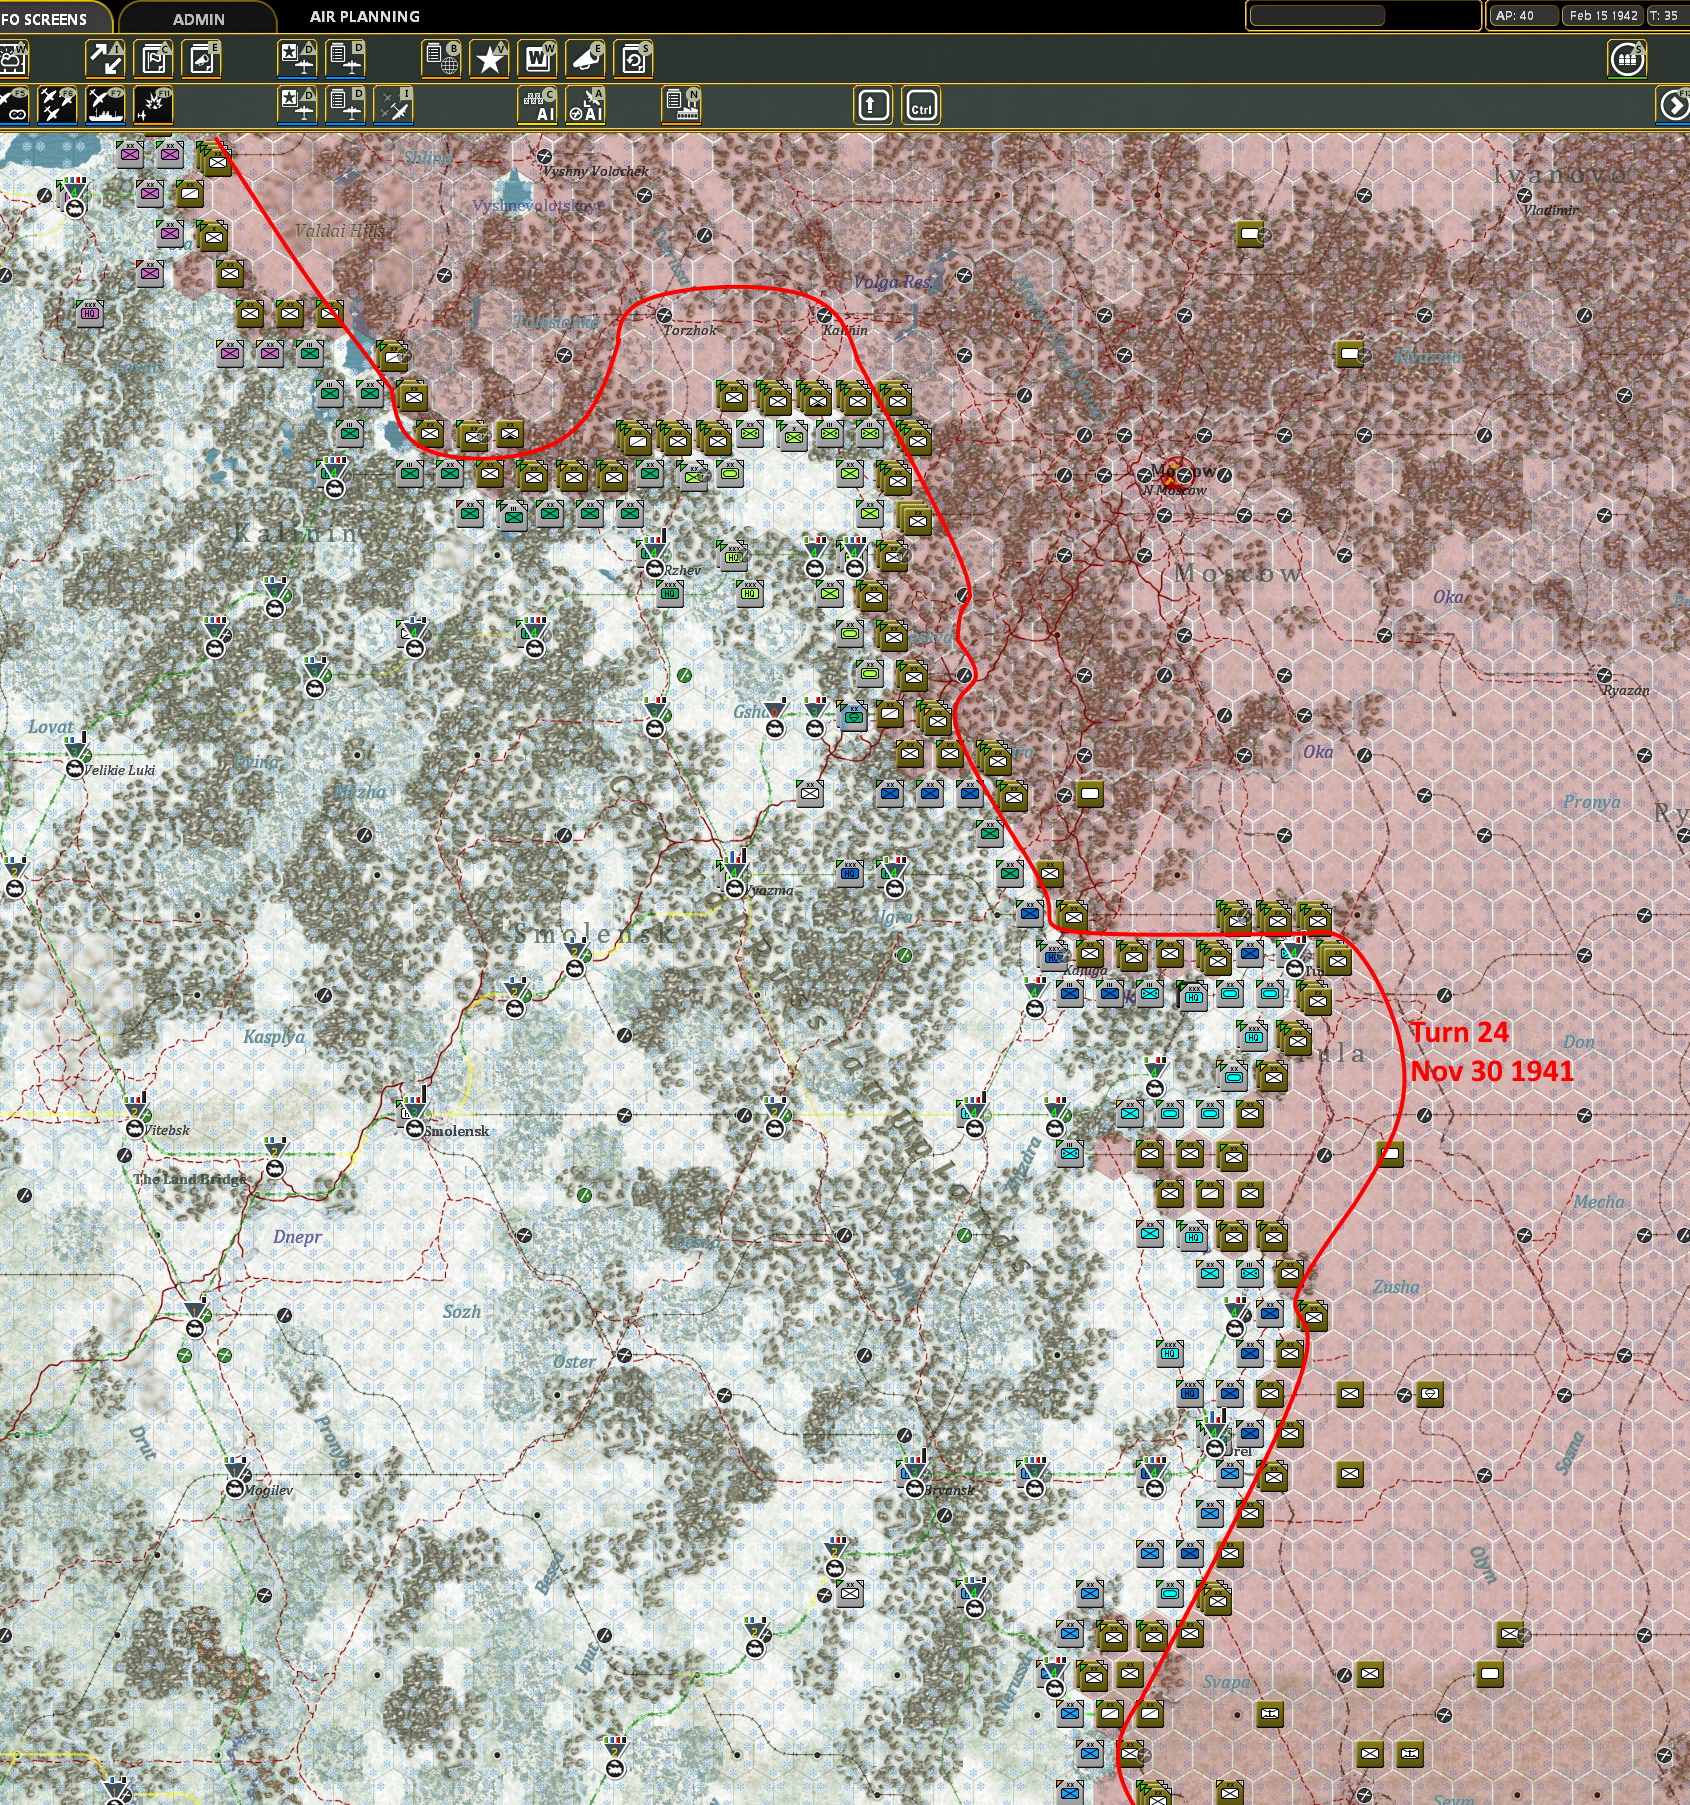This screenshot has width=1690, height=1805.
Task: Click the refresh document icon marked S
Action: click(x=634, y=60)
